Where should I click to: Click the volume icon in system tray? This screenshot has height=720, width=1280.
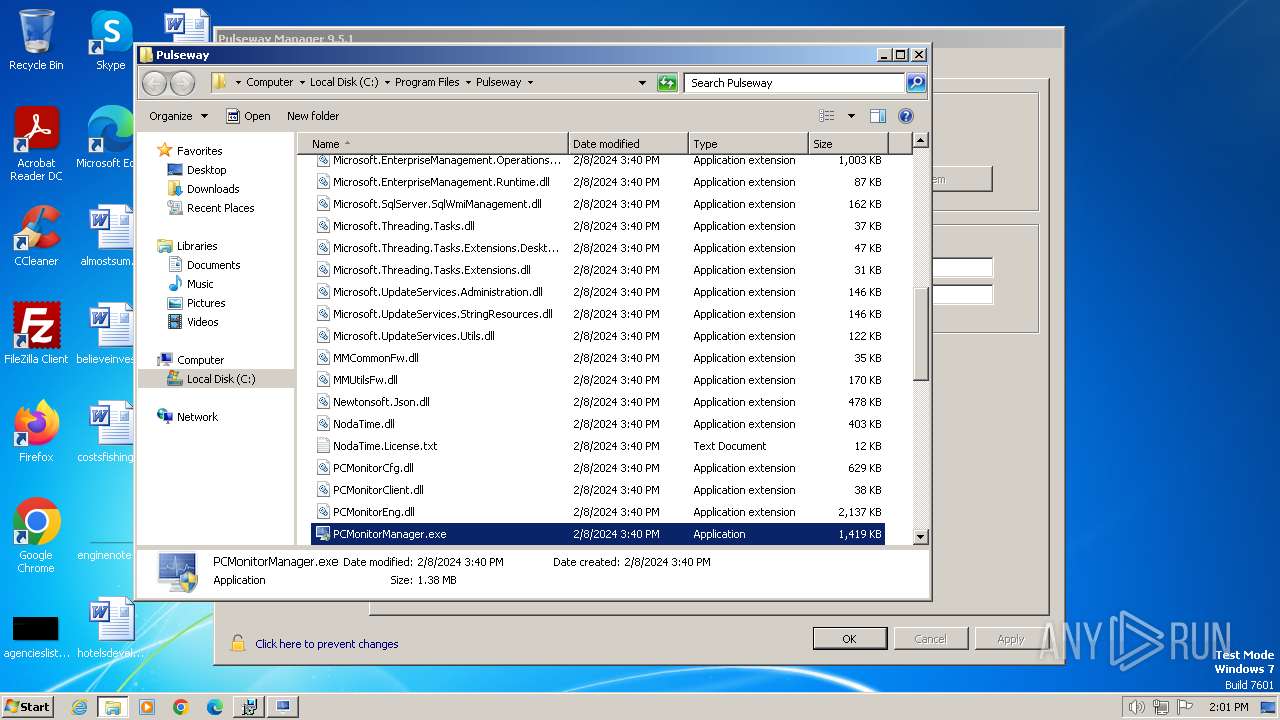tap(1136, 707)
